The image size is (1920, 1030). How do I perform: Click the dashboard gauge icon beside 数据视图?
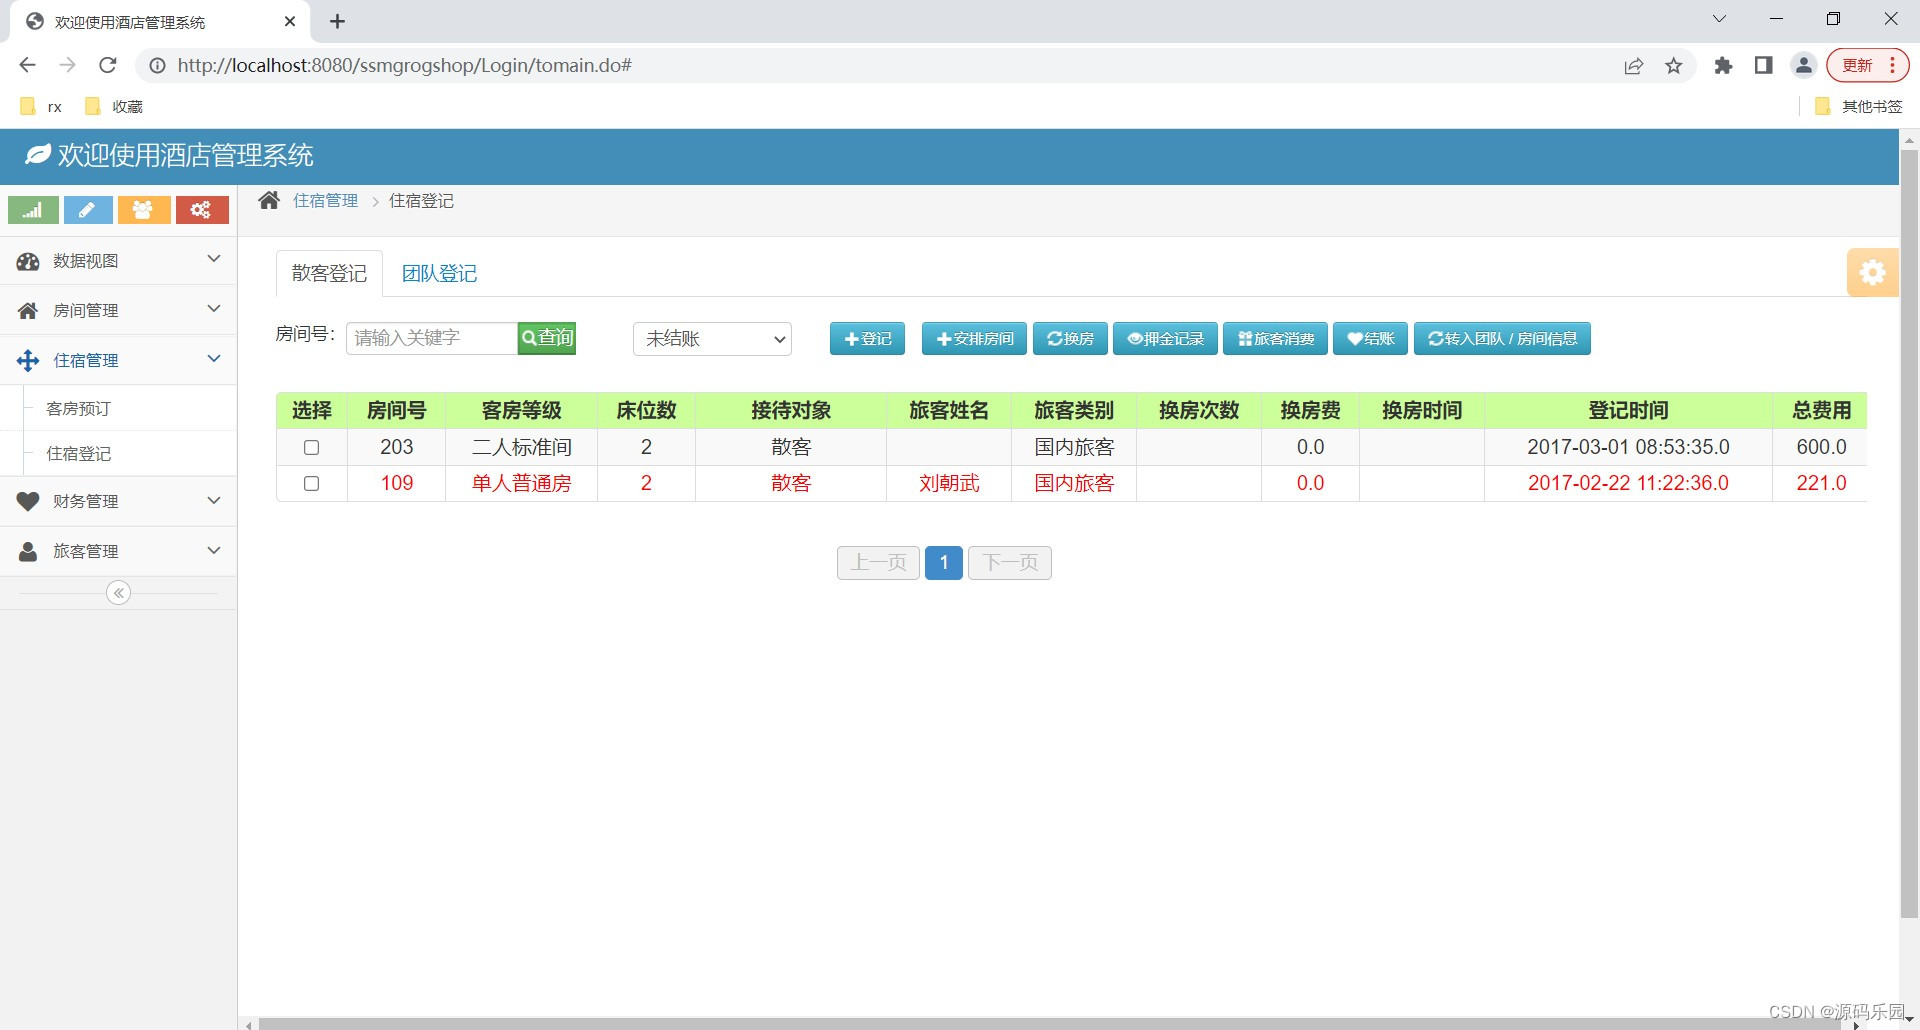click(28, 261)
